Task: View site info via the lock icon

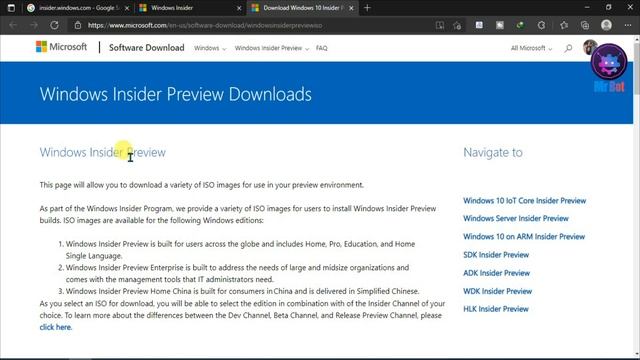Action: click(x=78, y=25)
